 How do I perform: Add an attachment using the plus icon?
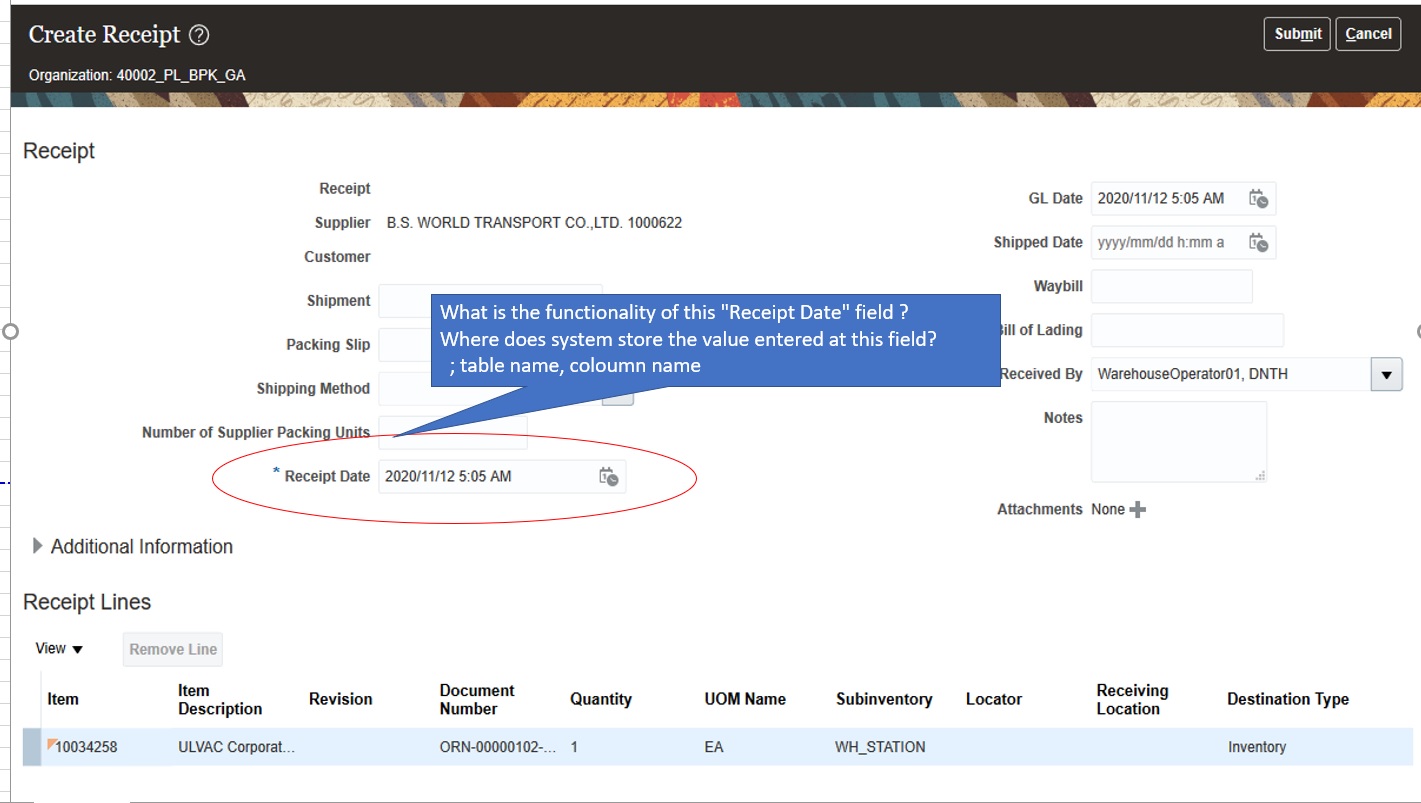(x=1137, y=509)
